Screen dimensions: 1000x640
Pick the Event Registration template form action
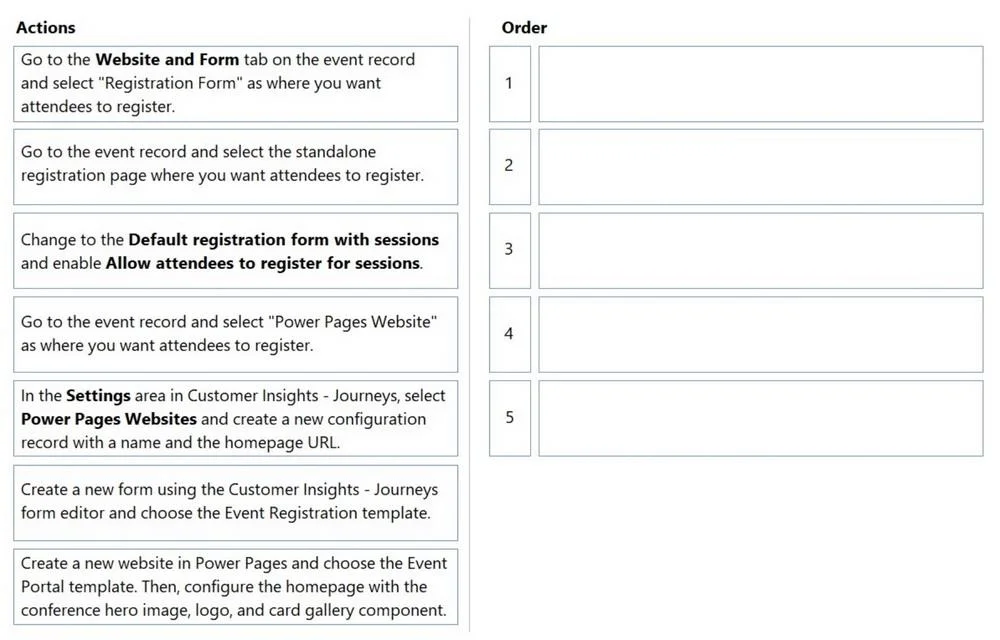click(235, 503)
